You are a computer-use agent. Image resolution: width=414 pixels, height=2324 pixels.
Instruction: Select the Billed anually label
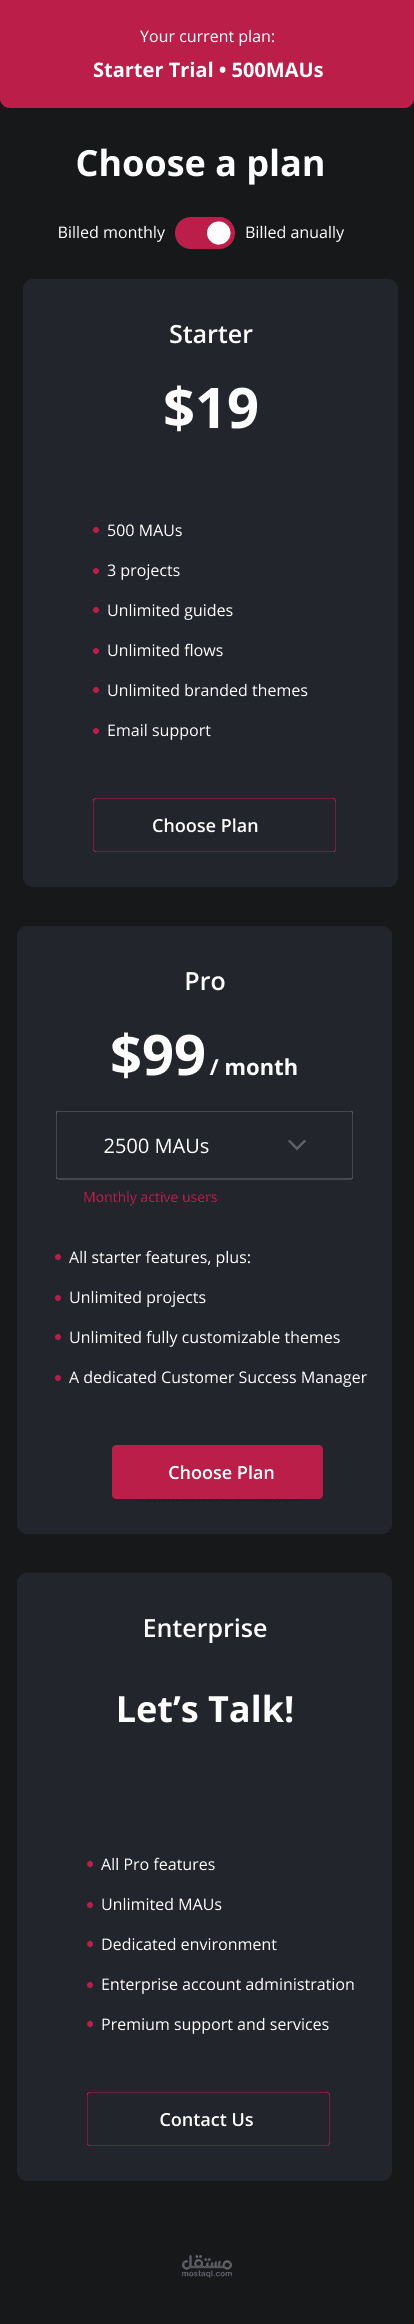coord(294,233)
